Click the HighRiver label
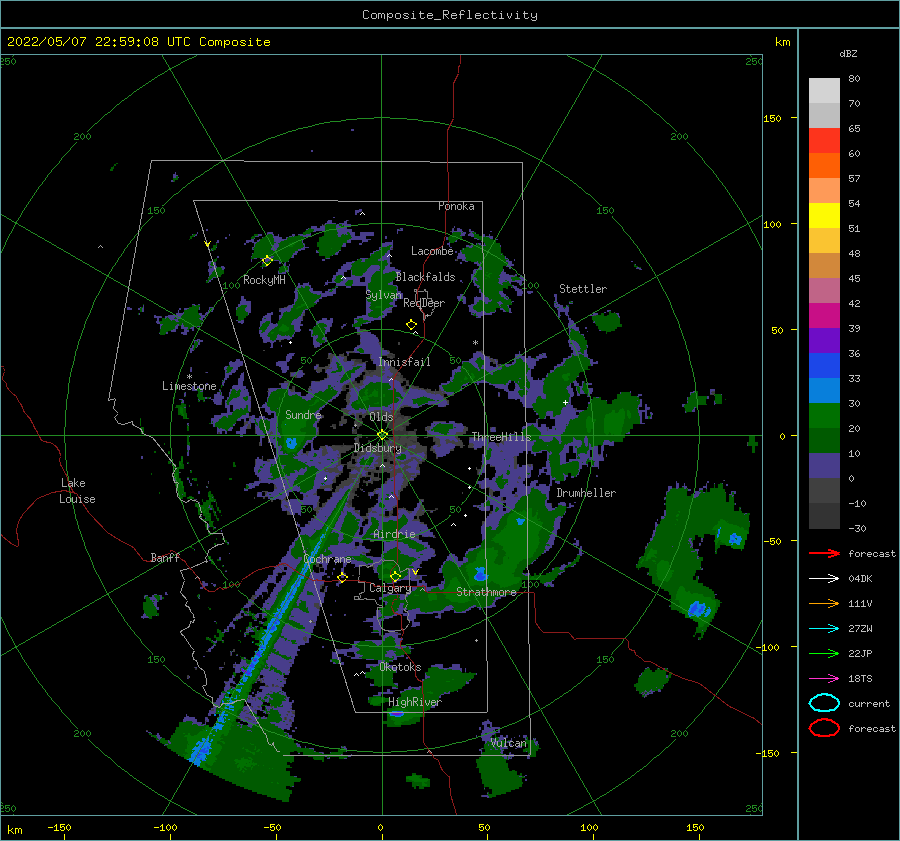Image resolution: width=900 pixels, height=841 pixels. click(x=414, y=702)
